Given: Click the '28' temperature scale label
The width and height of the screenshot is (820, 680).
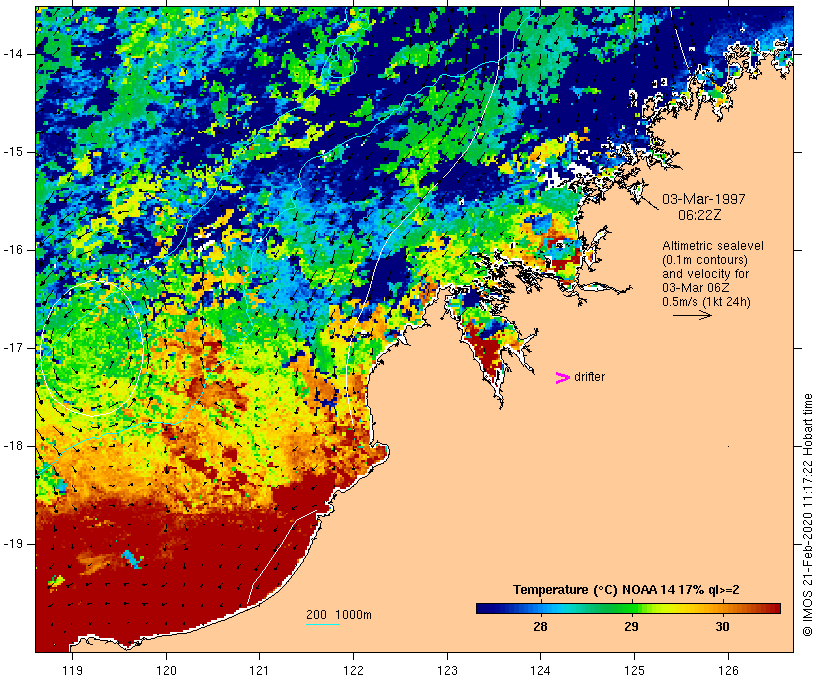Looking at the screenshot, I should pyautogui.click(x=540, y=626).
